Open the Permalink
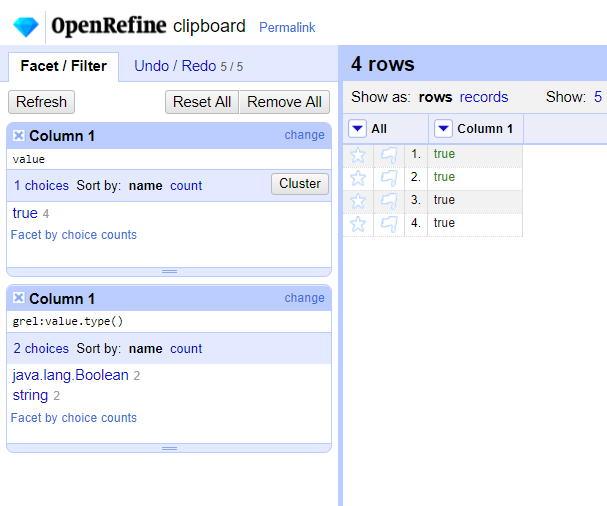The image size is (607, 506). 287,27
